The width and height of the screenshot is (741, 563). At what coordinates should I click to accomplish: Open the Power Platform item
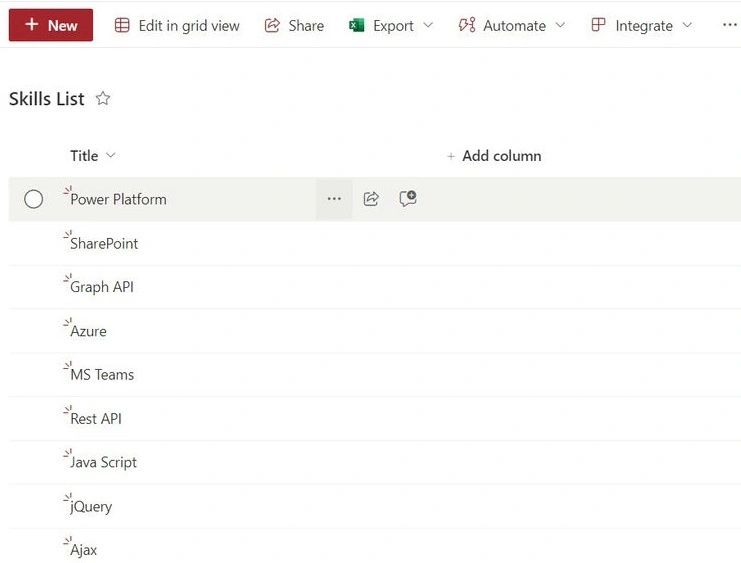click(x=118, y=199)
